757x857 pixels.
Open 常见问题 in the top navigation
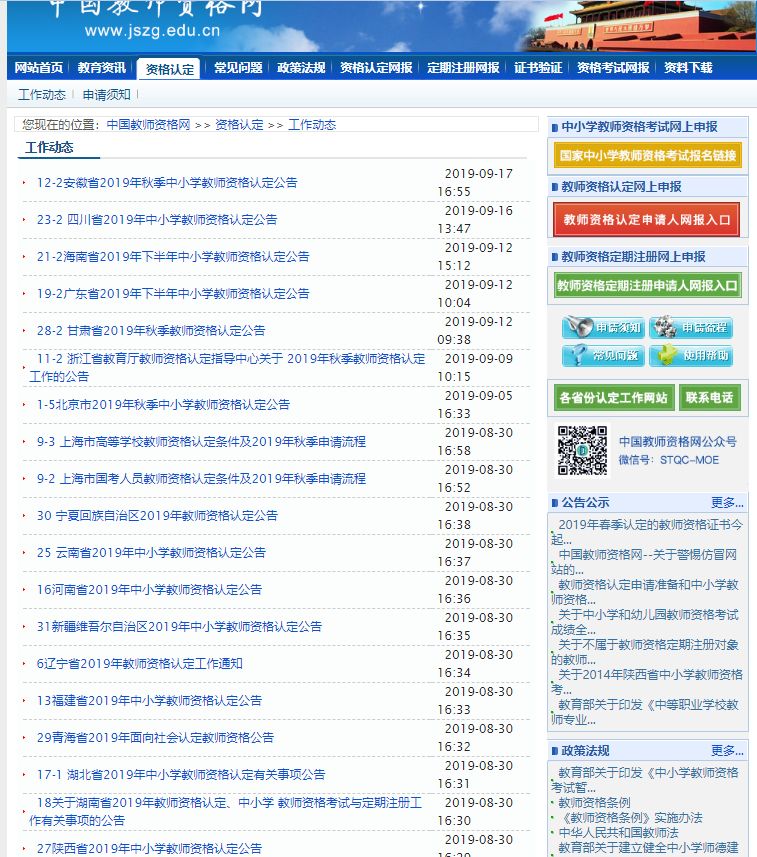pos(238,68)
